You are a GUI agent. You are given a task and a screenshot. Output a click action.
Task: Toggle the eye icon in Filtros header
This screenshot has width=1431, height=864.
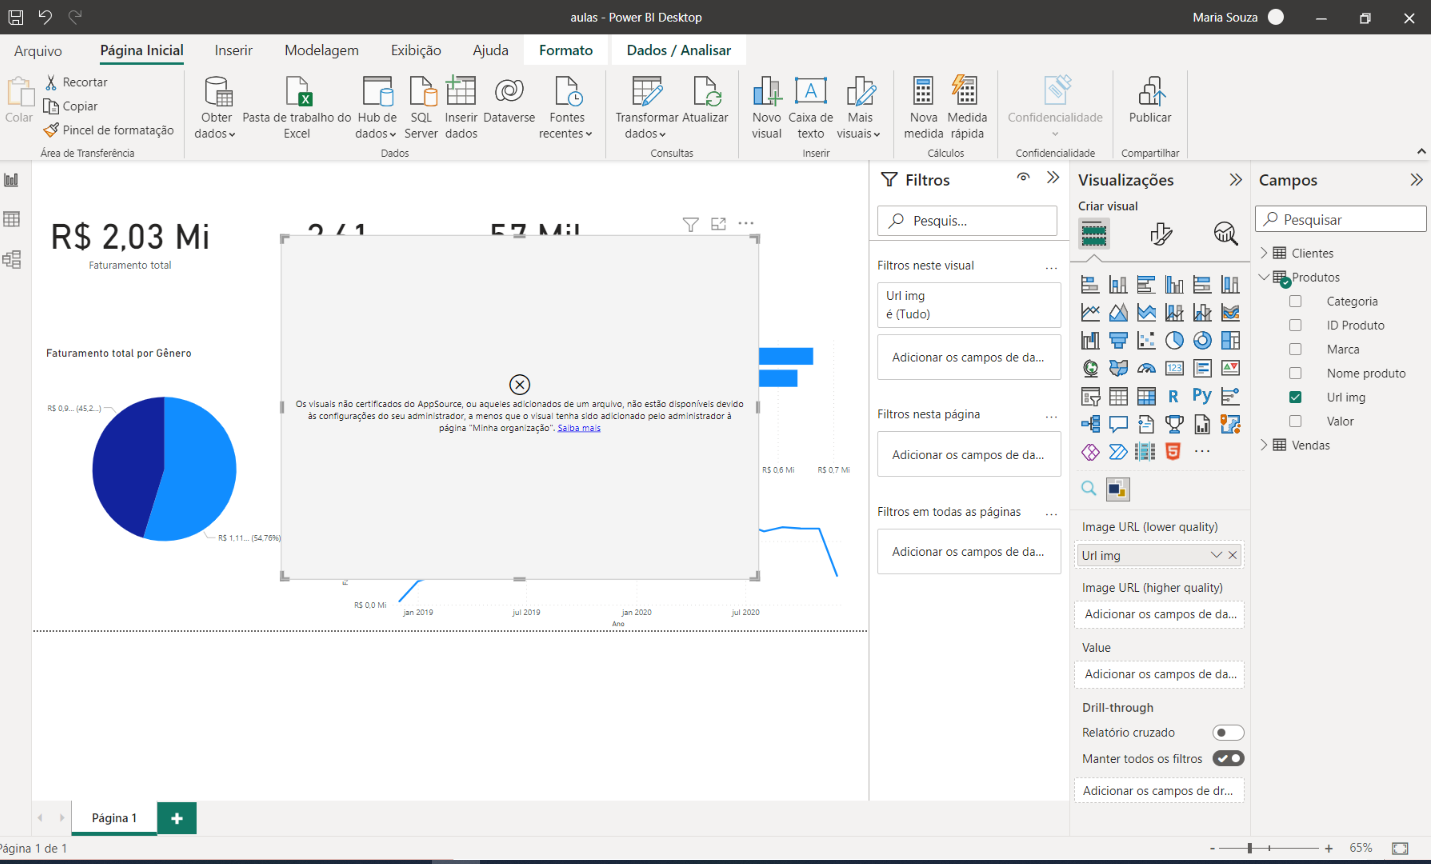click(1023, 178)
